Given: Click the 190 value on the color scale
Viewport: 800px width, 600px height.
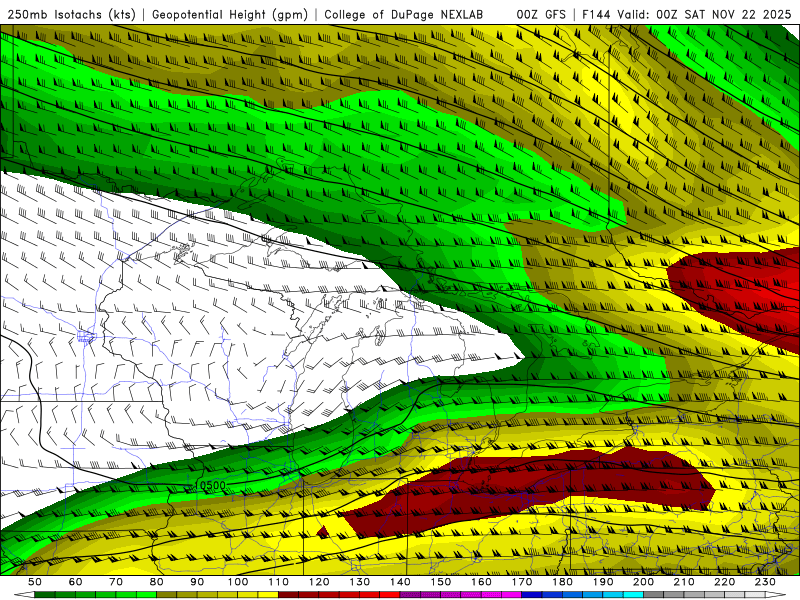Looking at the screenshot, I should [603, 582].
